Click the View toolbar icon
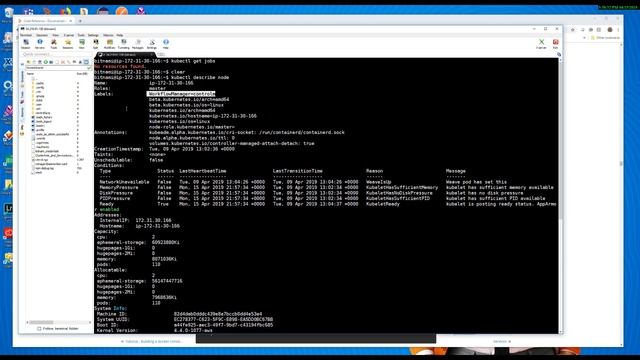Screen dimensions: 640x360 point(82,44)
